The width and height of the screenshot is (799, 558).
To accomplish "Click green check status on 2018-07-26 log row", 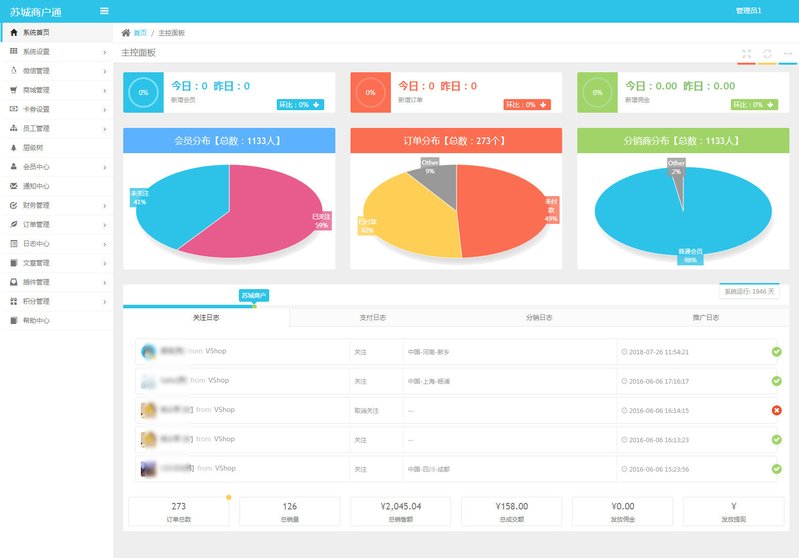I will coord(776,352).
